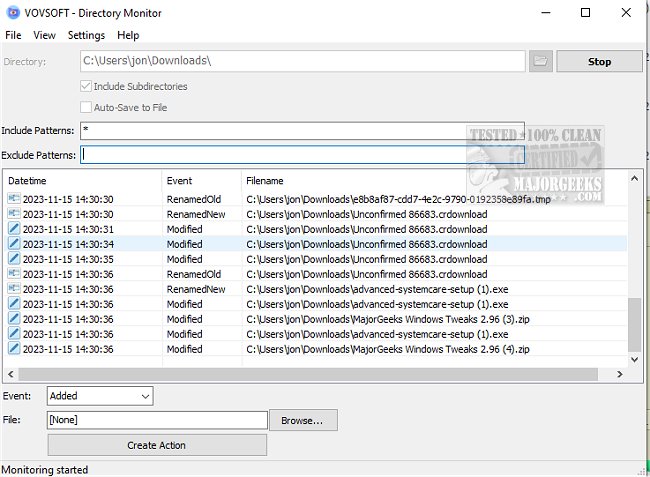Click the icon of the RenamedNew advanced-systemcare row

tap(14, 289)
